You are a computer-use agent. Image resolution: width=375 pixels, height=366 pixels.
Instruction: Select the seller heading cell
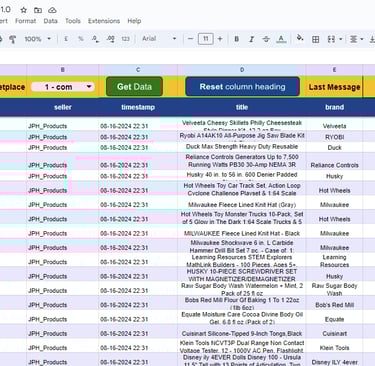(63, 107)
